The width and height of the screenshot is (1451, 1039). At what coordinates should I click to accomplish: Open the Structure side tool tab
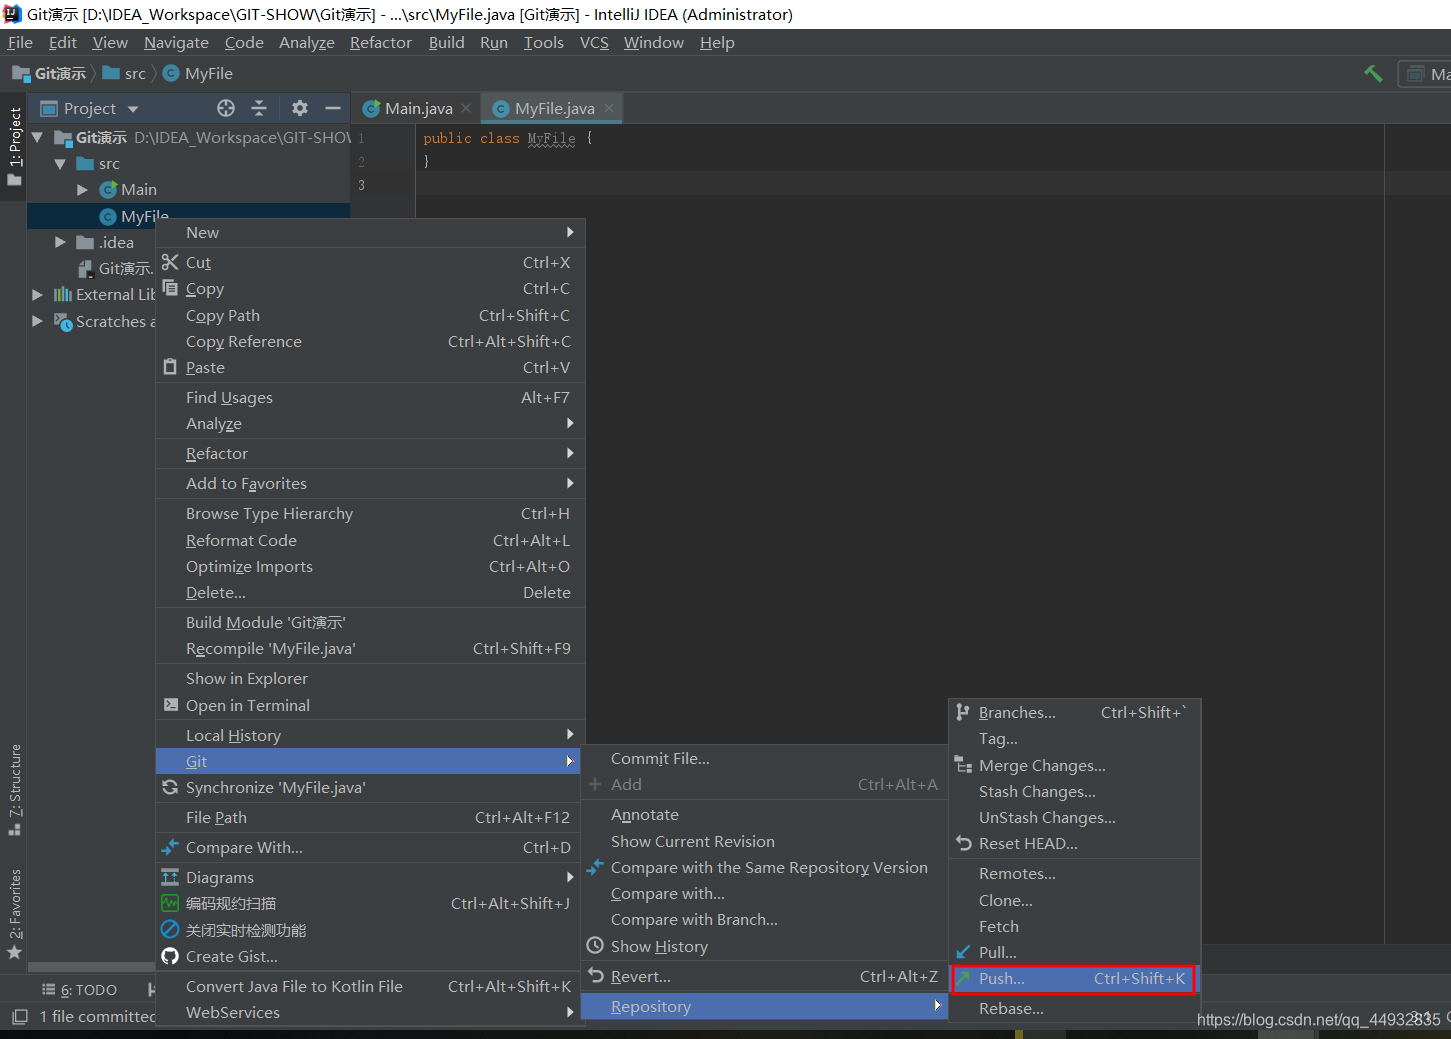click(x=14, y=790)
